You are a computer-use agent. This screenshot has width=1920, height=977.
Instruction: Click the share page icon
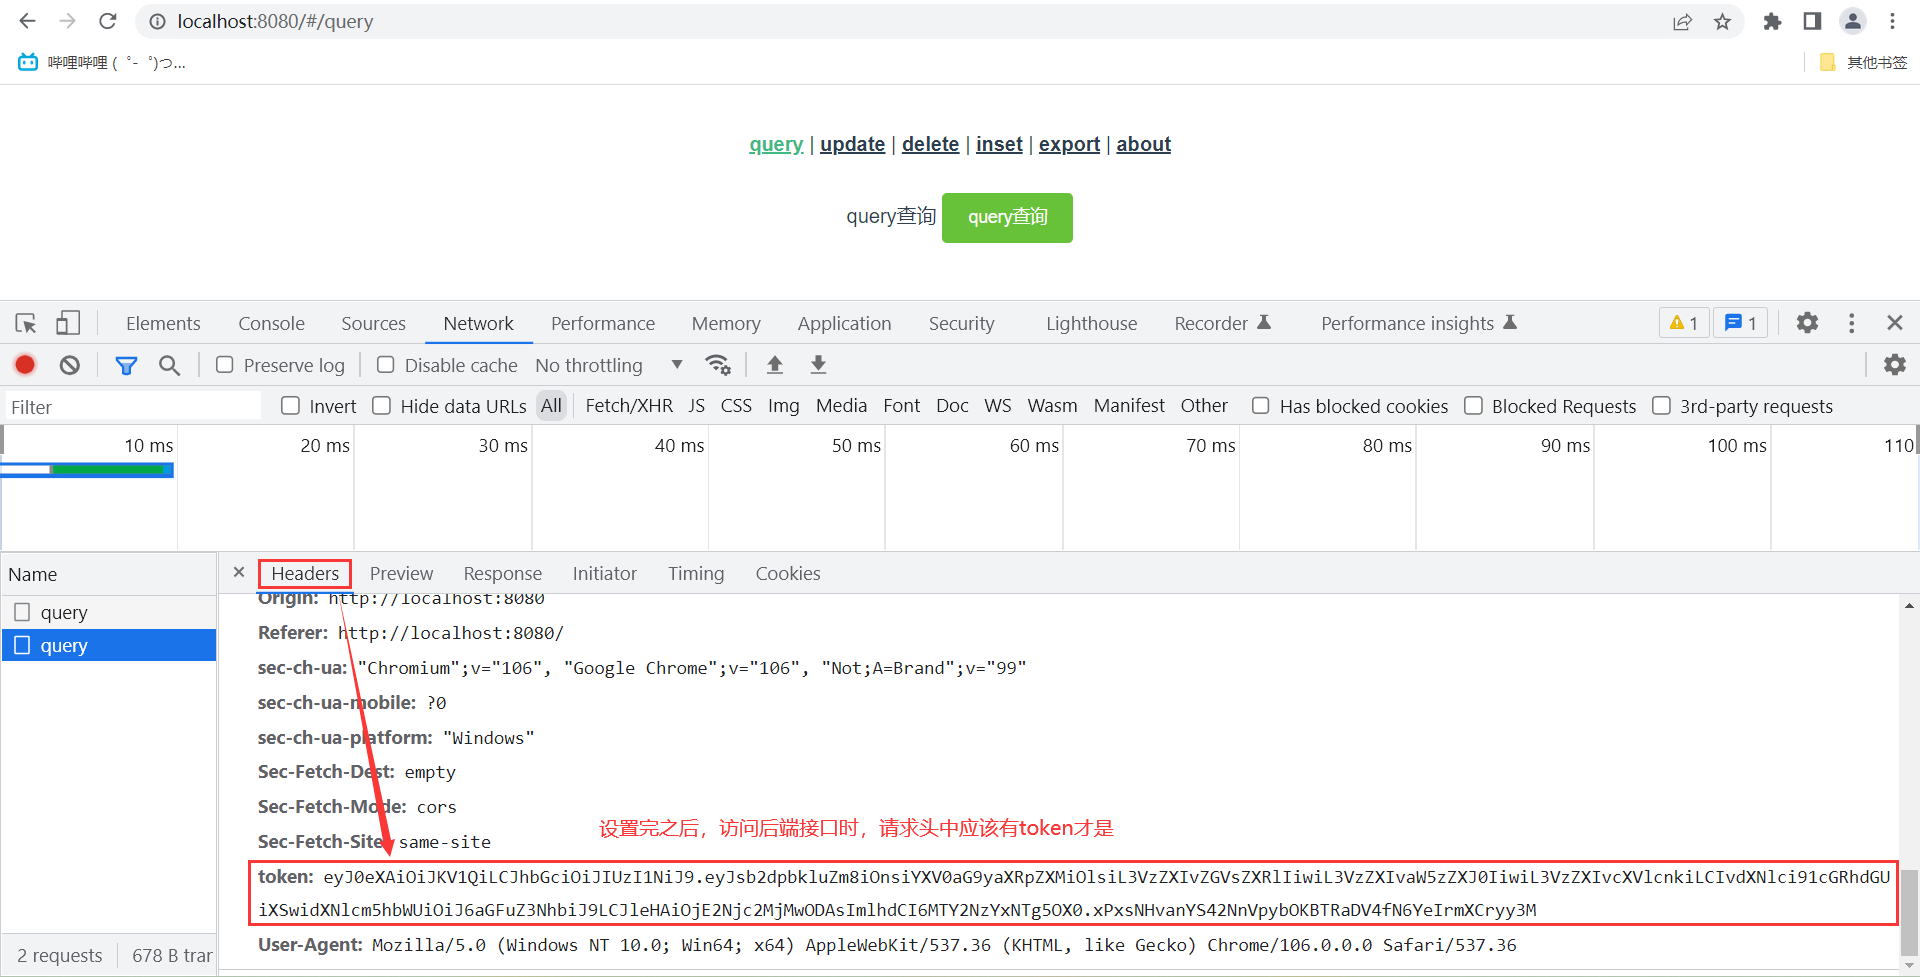pos(1682,21)
